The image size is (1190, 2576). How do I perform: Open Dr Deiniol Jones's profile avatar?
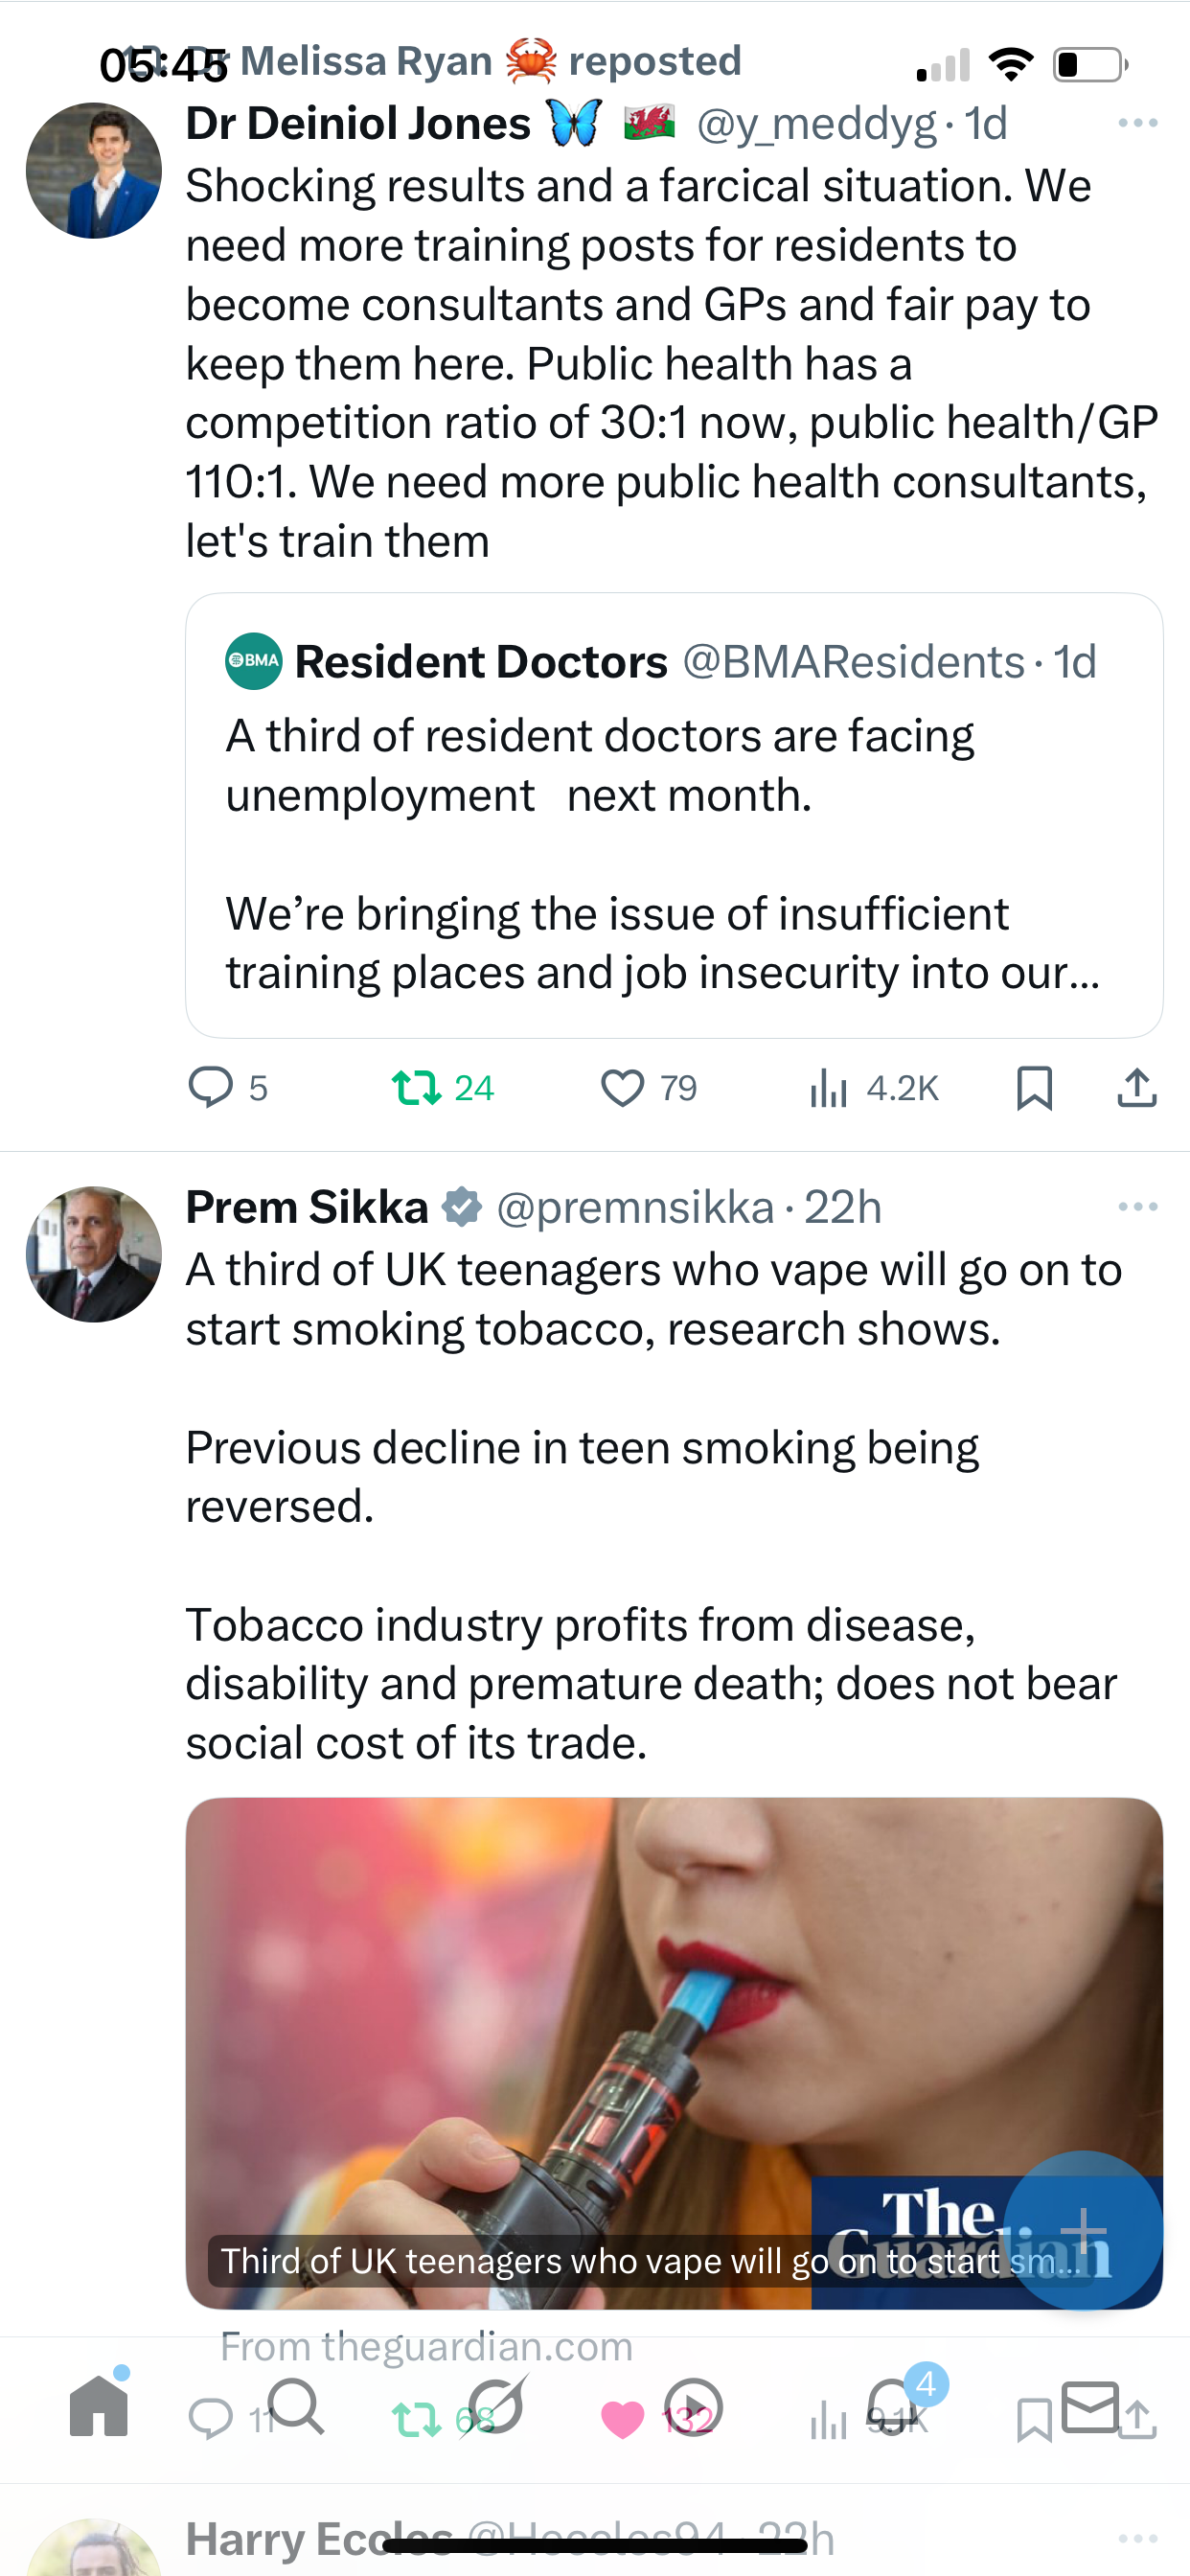click(x=94, y=170)
